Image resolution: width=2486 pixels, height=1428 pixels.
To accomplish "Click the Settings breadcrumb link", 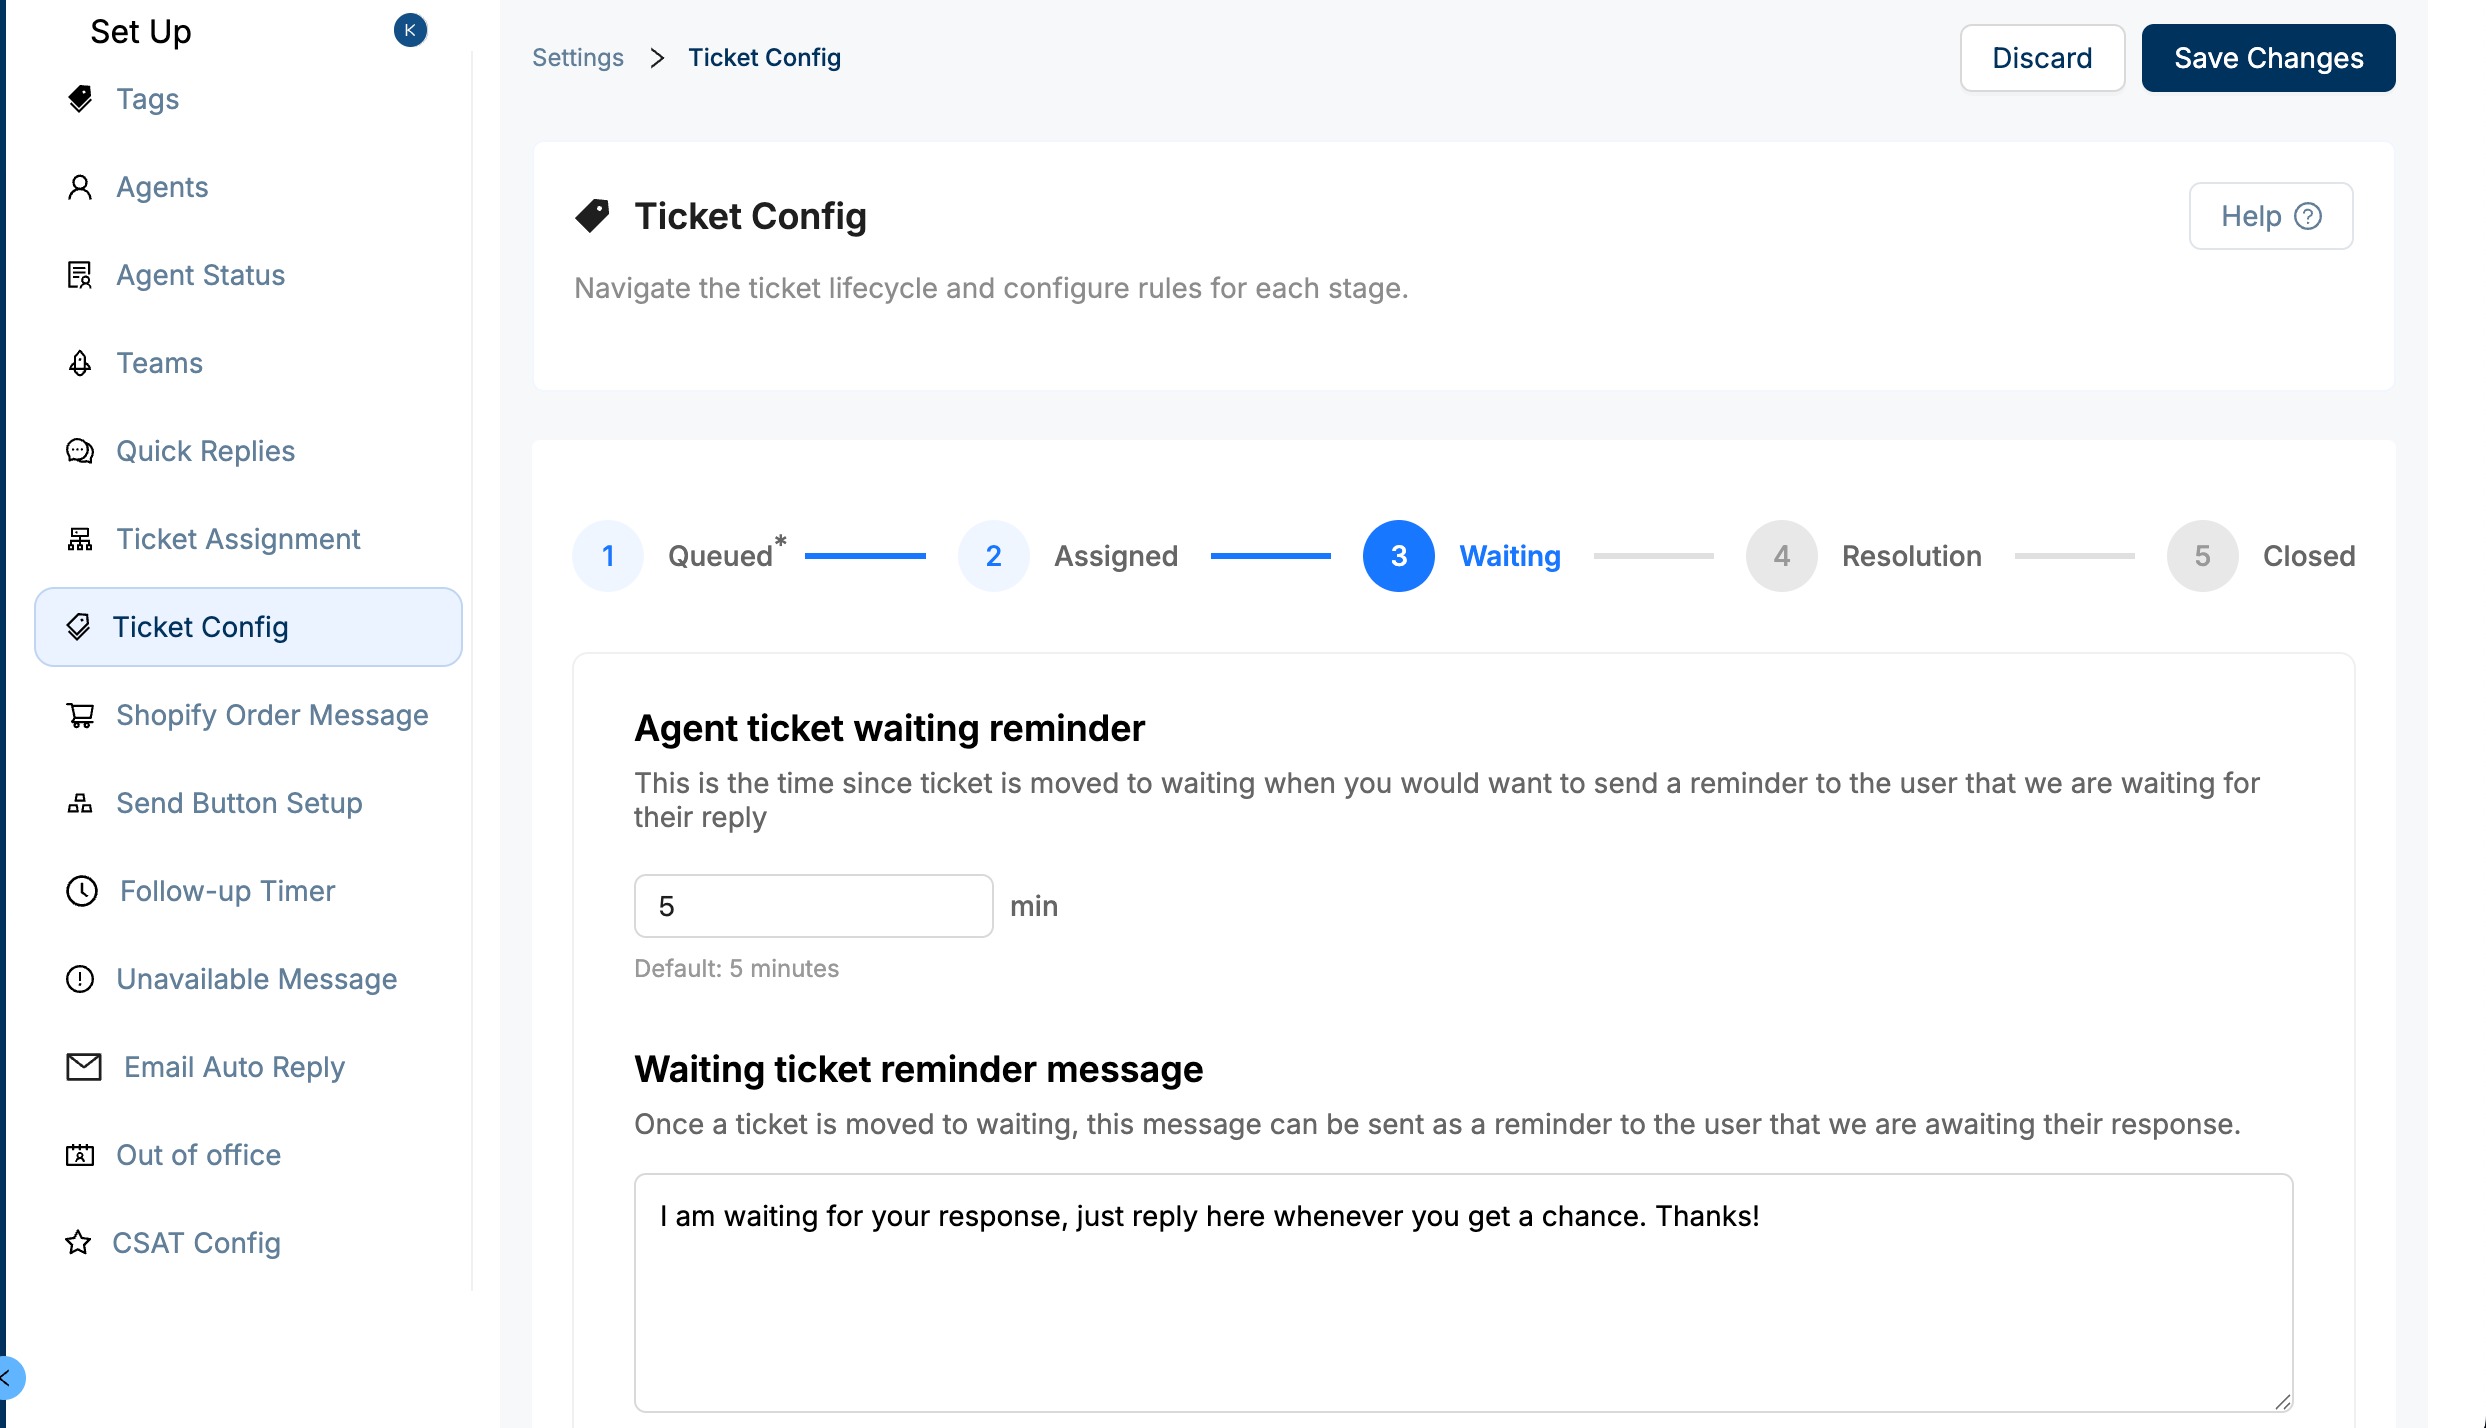I will pos(578,58).
